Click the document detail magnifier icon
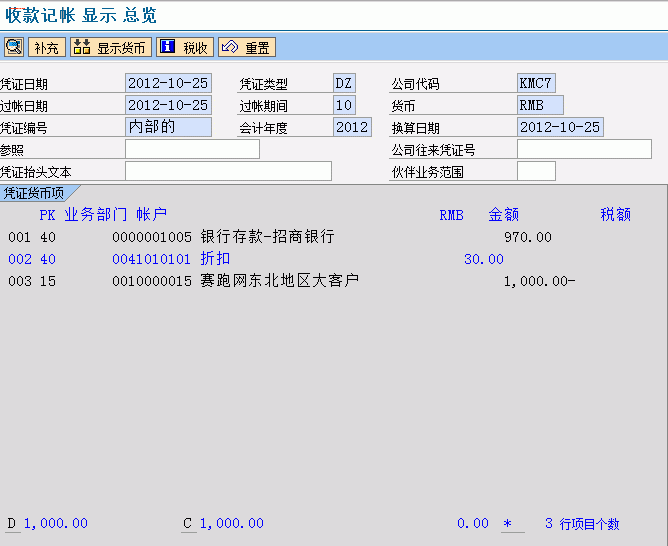The width and height of the screenshot is (668, 546). point(14,47)
